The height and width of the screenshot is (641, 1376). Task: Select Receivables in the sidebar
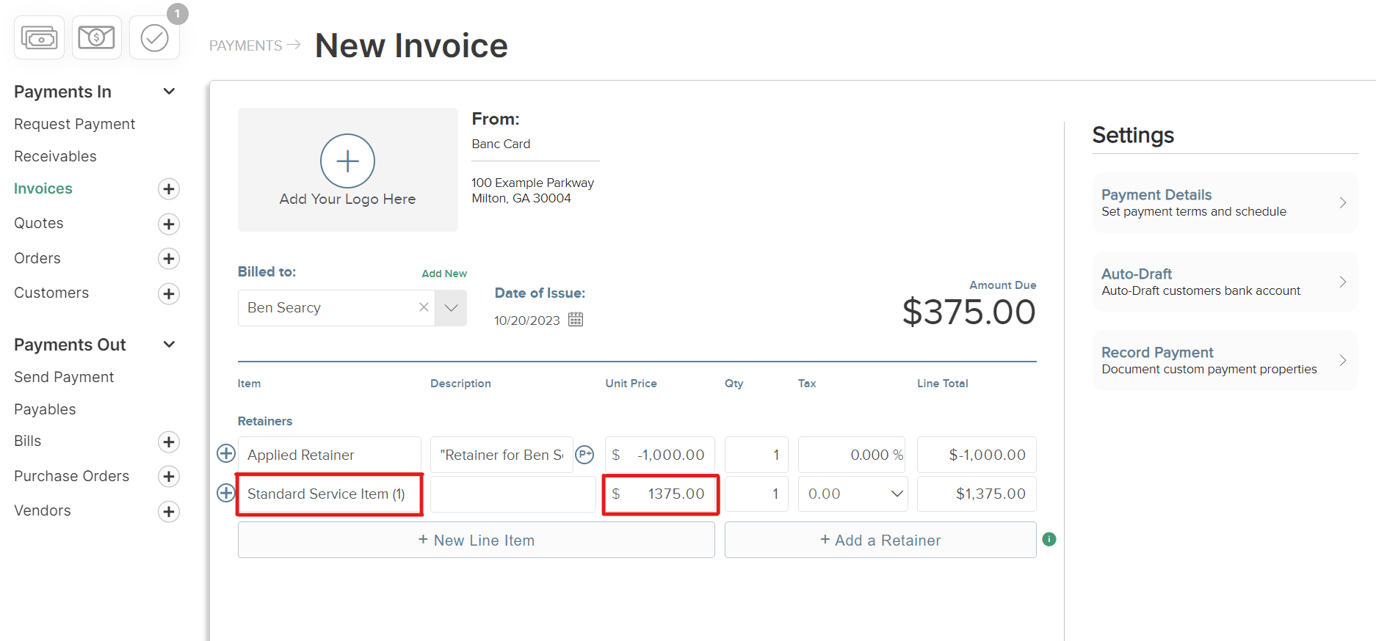[x=55, y=156]
